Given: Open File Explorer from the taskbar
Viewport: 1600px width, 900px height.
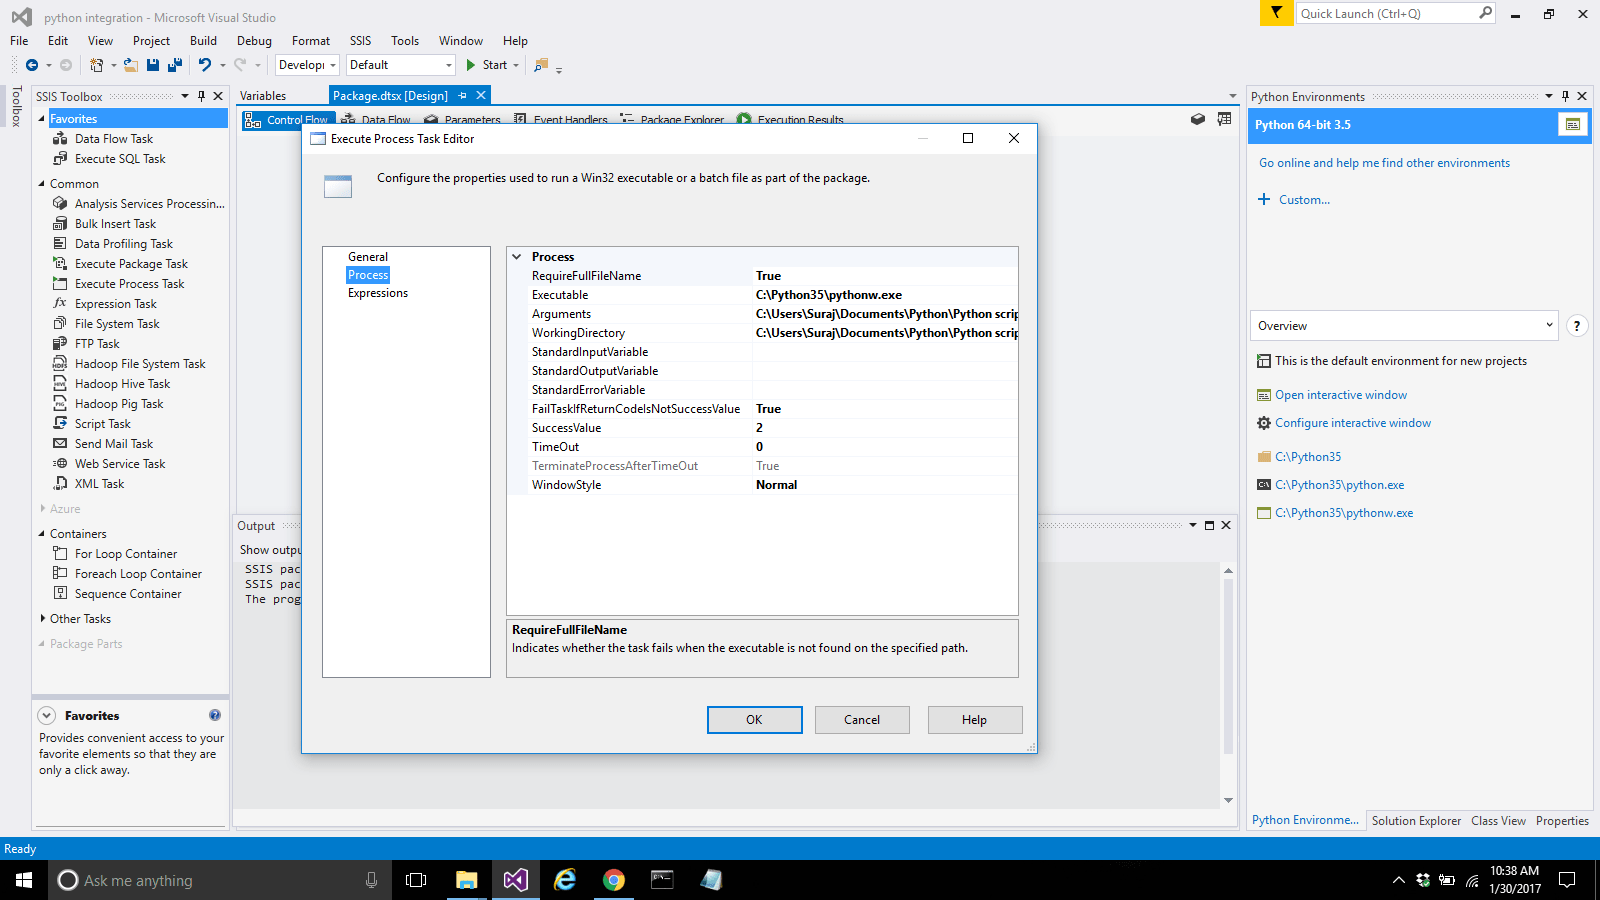Looking at the screenshot, I should [467, 880].
